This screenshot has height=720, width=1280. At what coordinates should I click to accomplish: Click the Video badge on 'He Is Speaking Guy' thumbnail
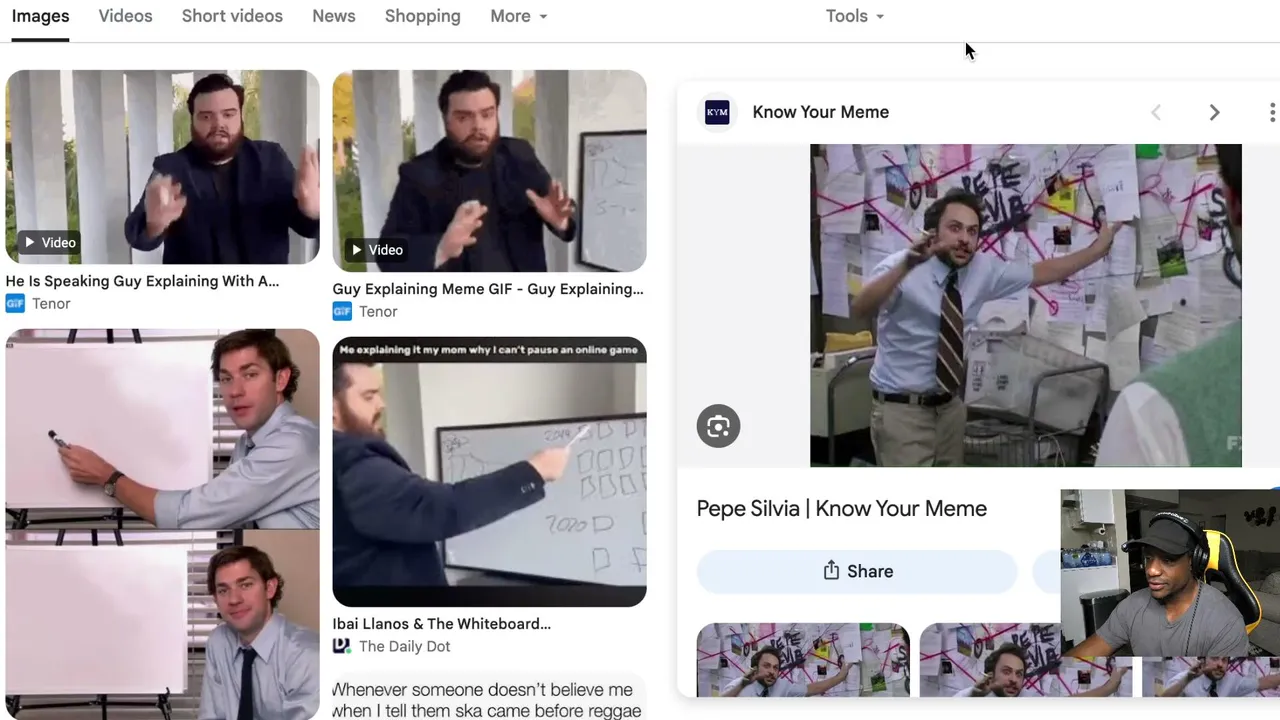(x=50, y=243)
